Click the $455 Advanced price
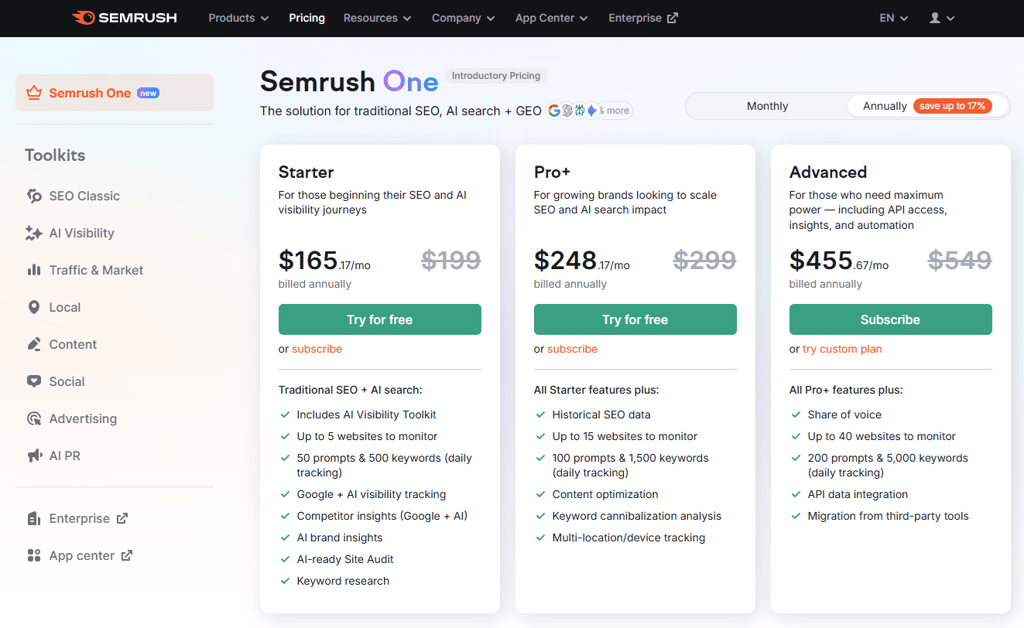This screenshot has height=628, width=1024. pyautogui.click(x=839, y=260)
